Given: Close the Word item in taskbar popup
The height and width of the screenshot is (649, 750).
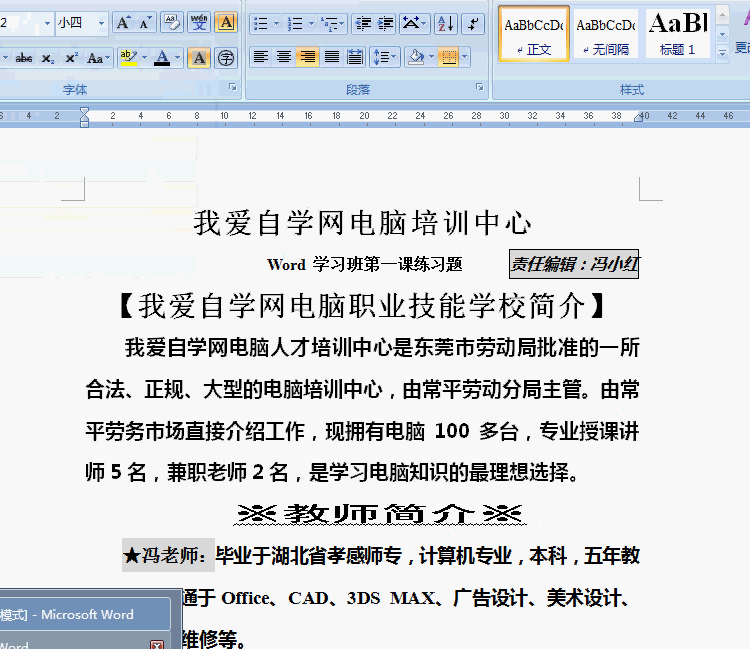Looking at the screenshot, I should 157,645.
